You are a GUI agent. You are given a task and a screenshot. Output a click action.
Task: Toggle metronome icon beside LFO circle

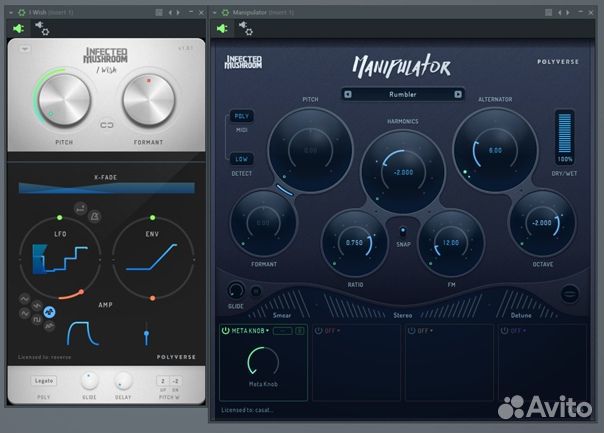click(94, 216)
